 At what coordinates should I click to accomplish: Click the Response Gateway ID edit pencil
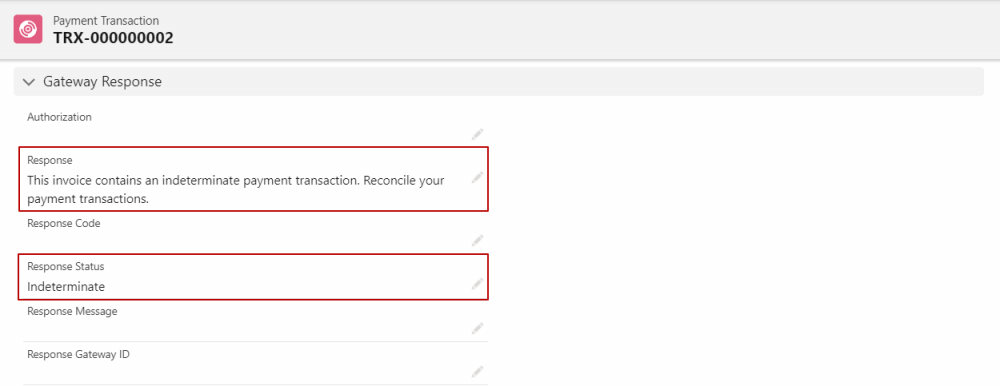click(x=477, y=371)
